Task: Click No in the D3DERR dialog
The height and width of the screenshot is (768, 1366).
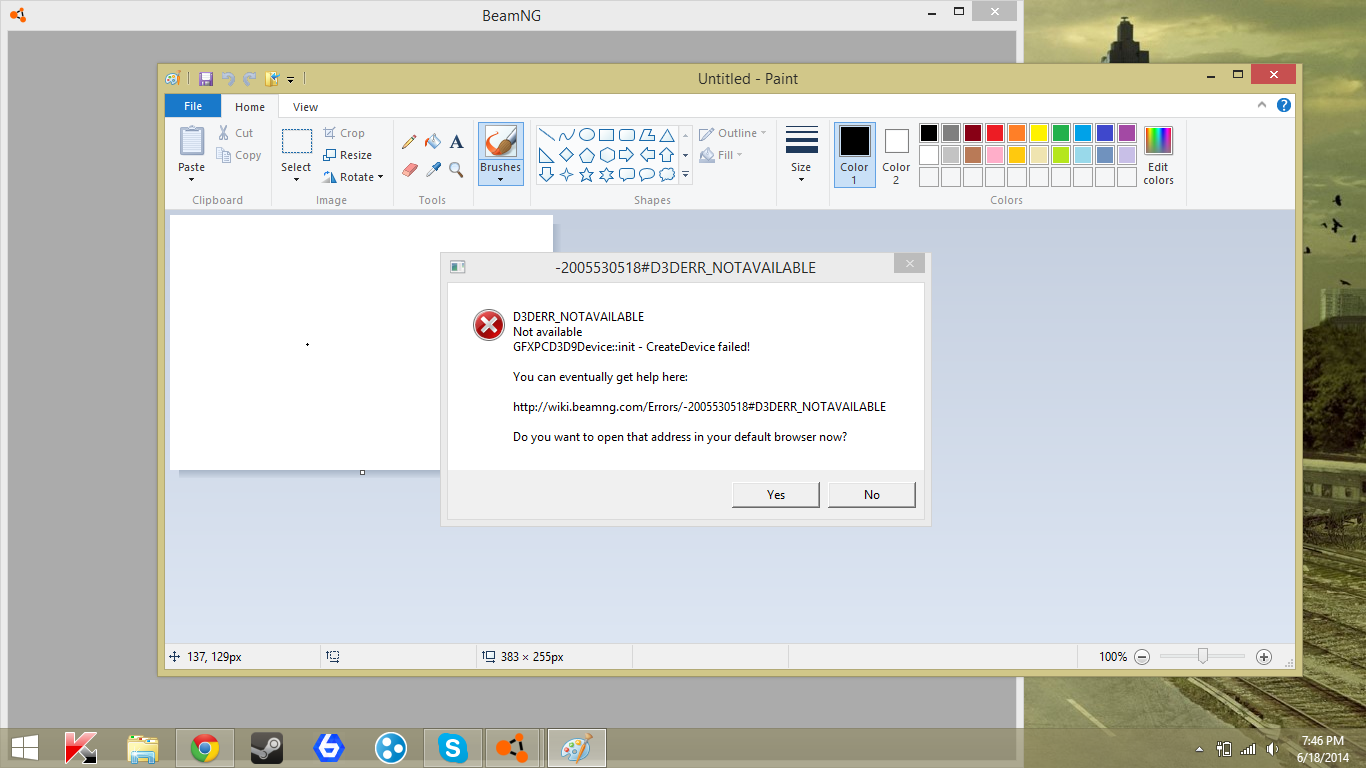Action: pos(872,495)
